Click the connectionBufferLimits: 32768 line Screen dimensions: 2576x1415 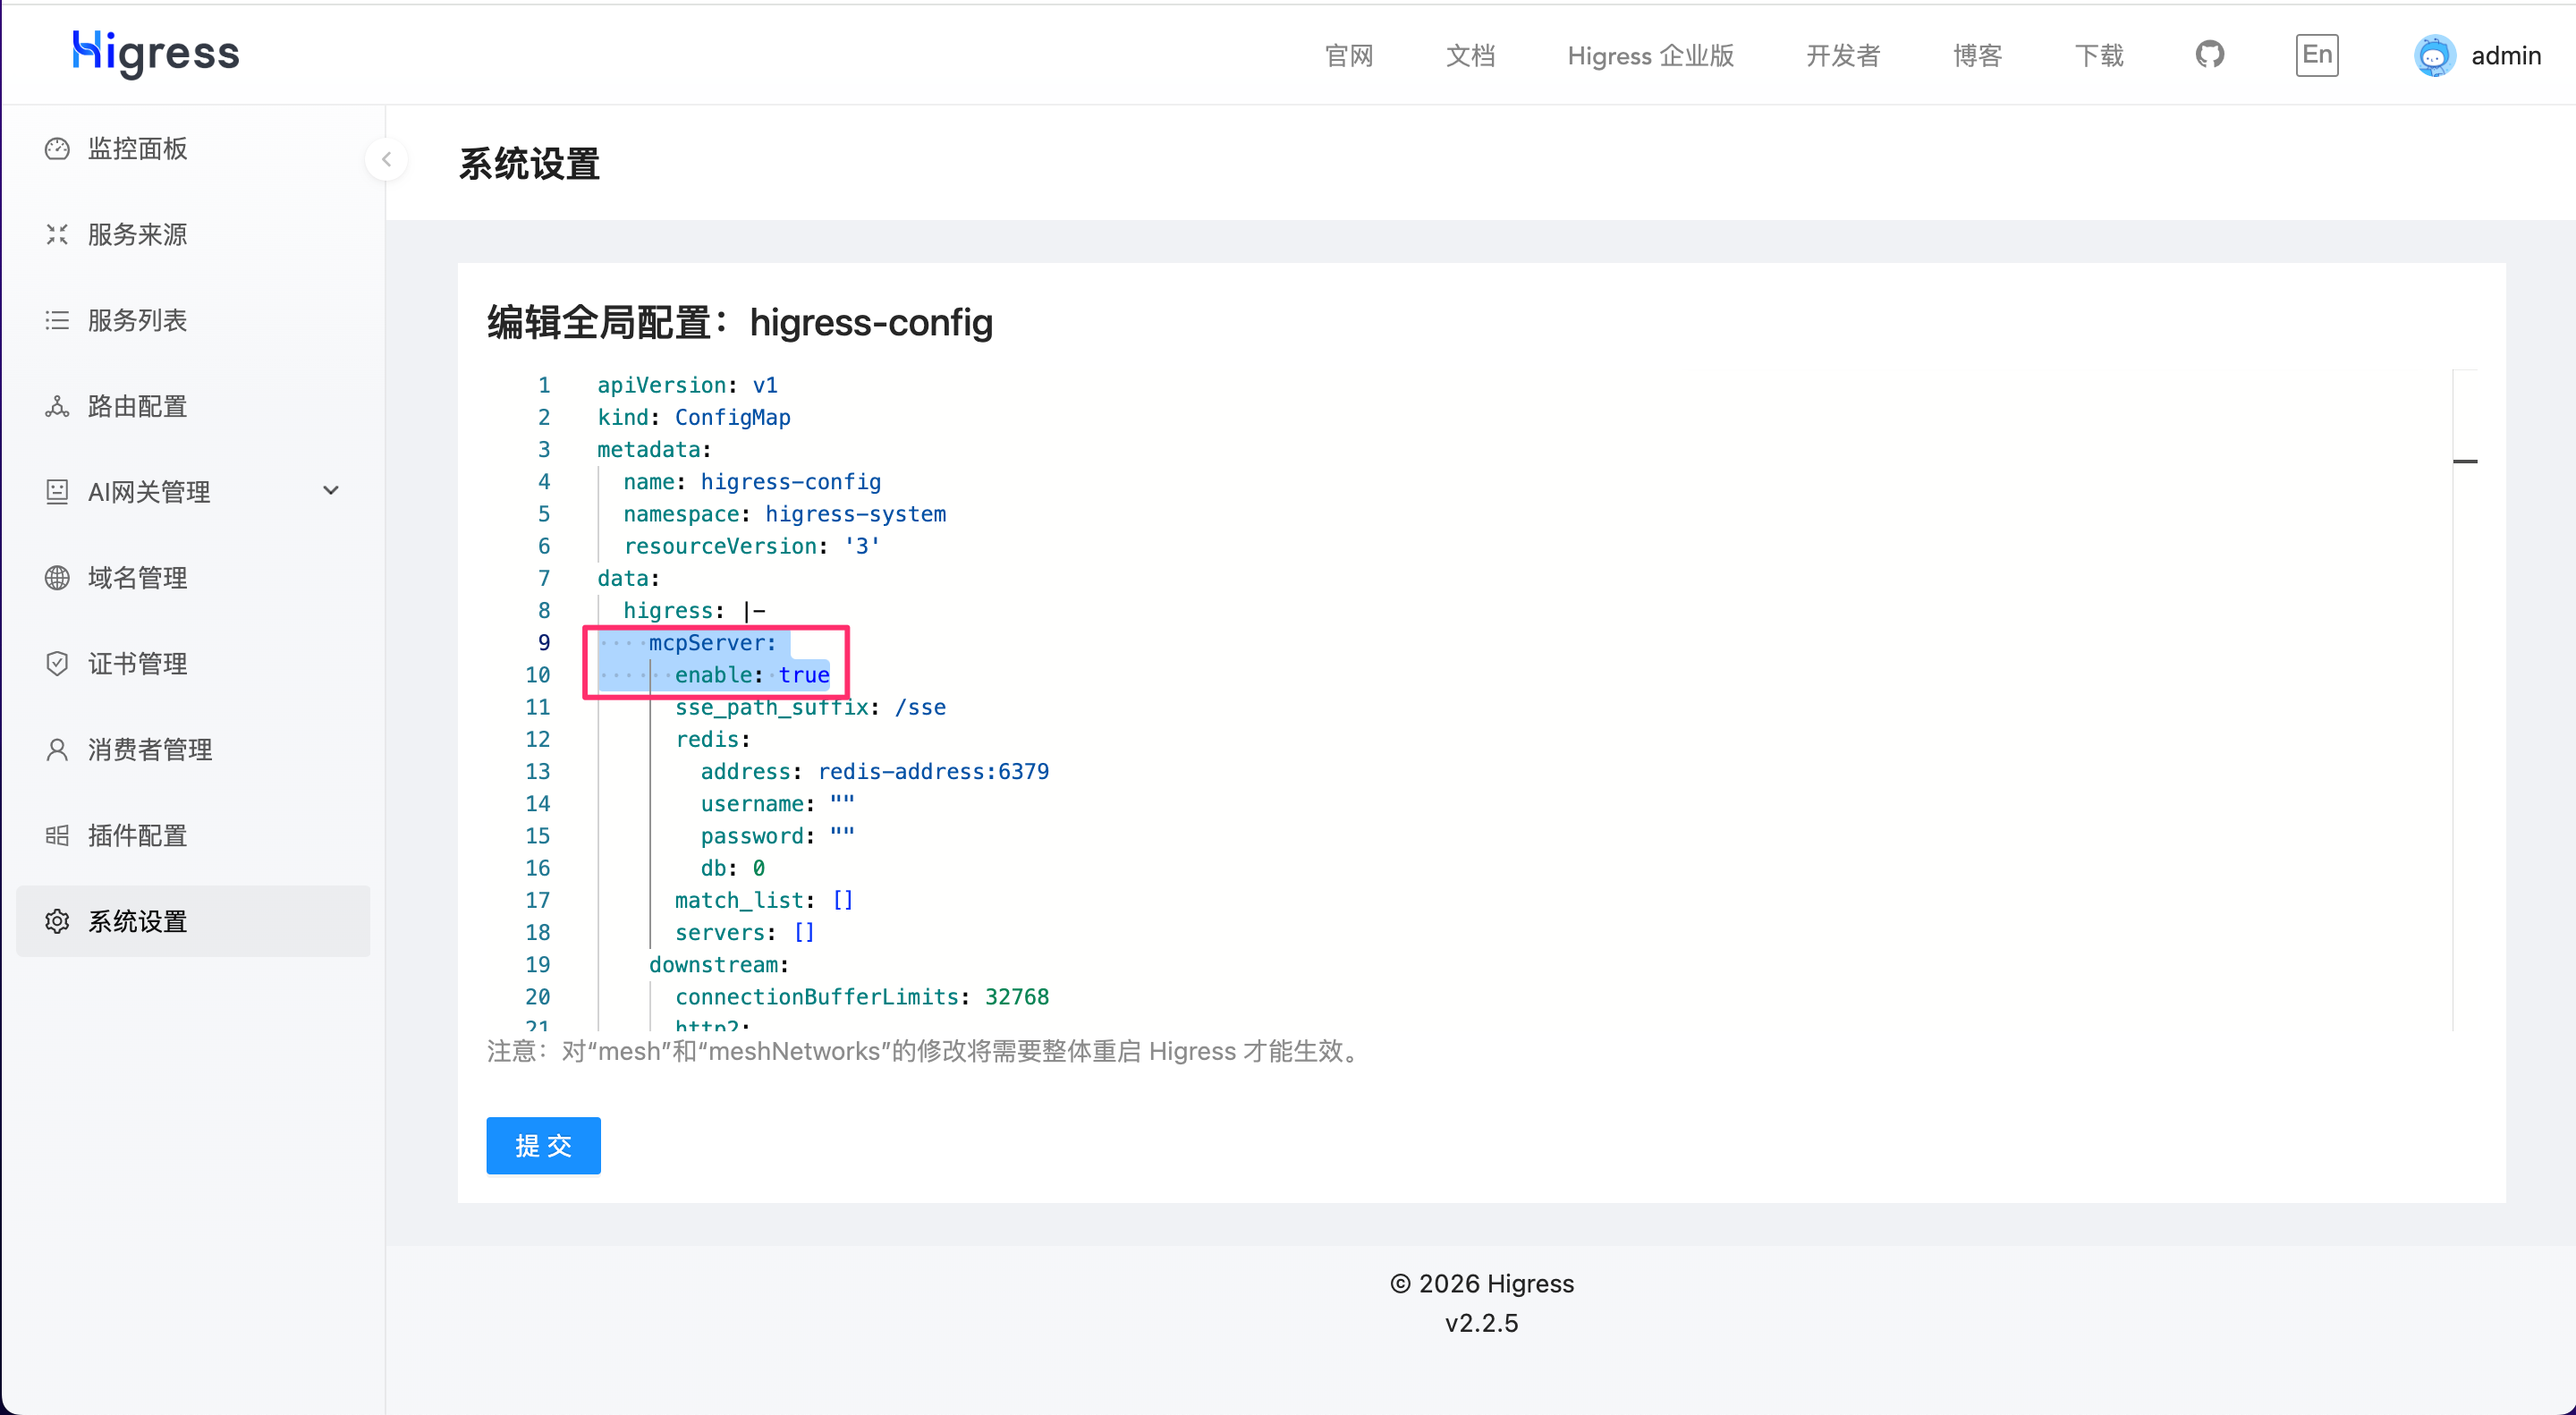click(862, 997)
